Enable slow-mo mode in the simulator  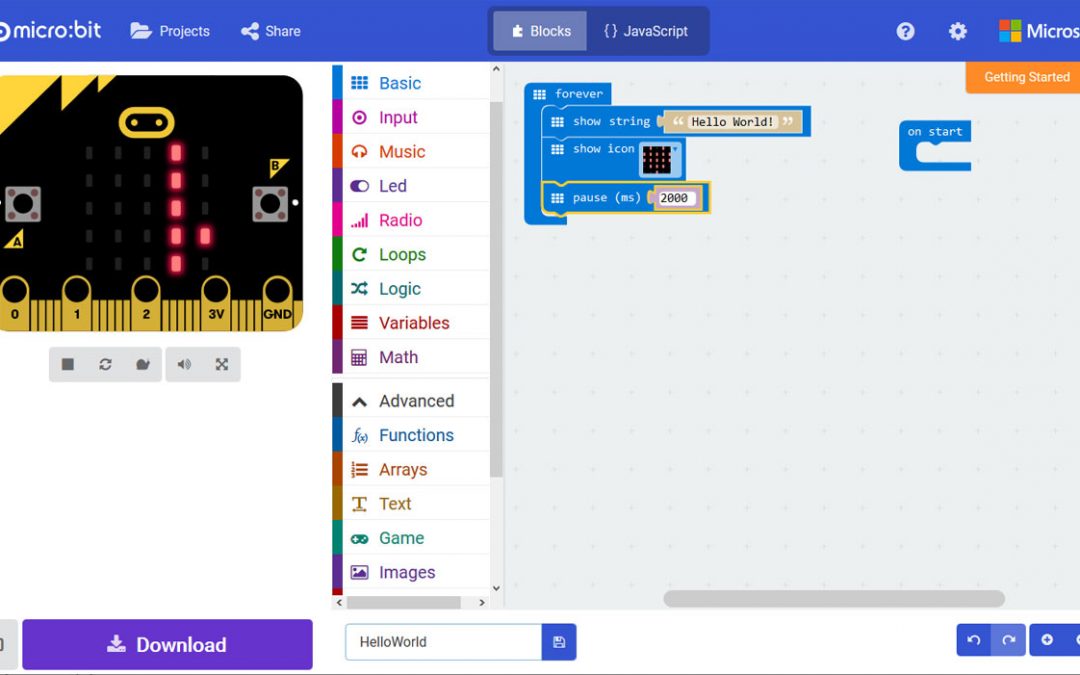[x=143, y=364]
